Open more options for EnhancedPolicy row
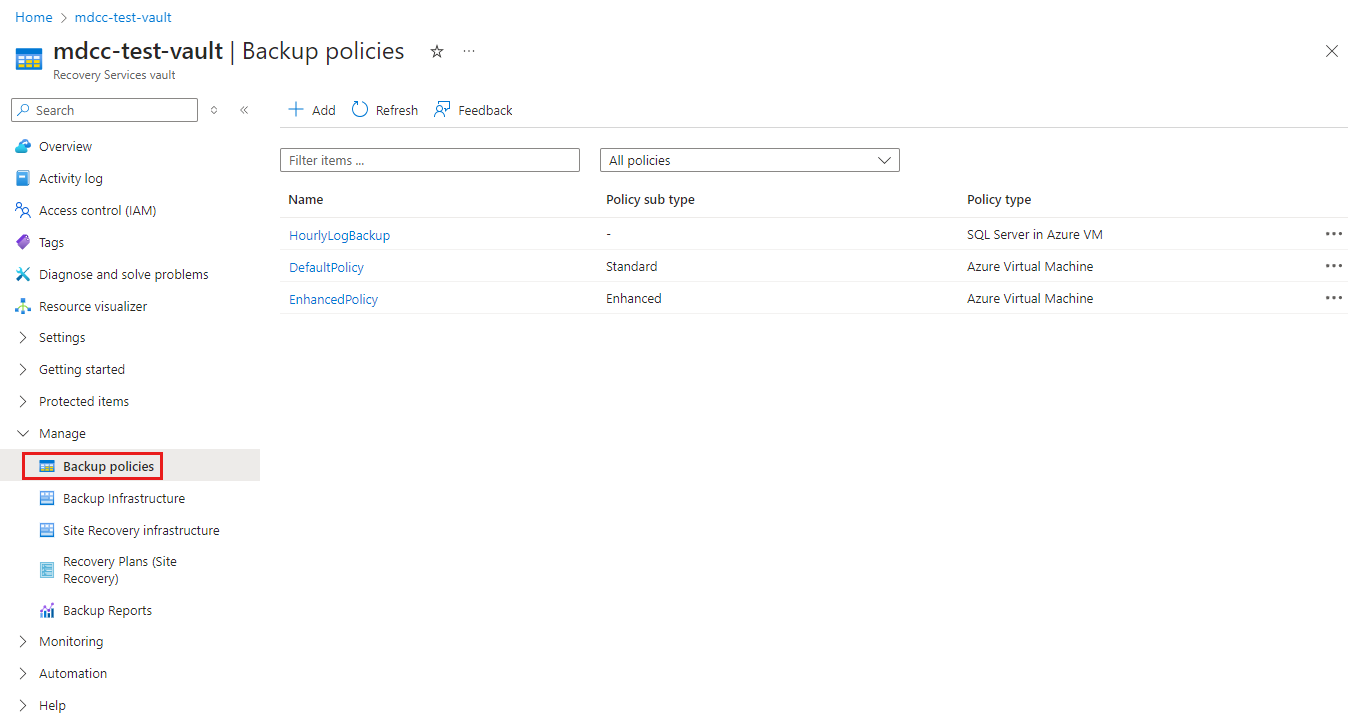Screen dimensions: 1360x721 coord(1334,298)
